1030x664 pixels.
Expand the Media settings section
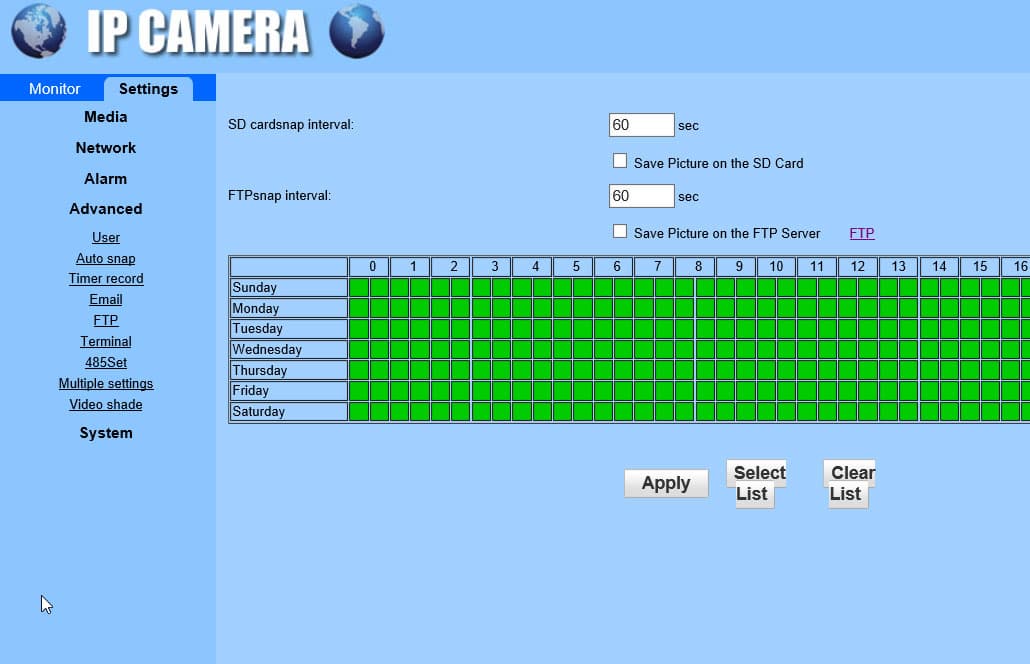[106, 117]
